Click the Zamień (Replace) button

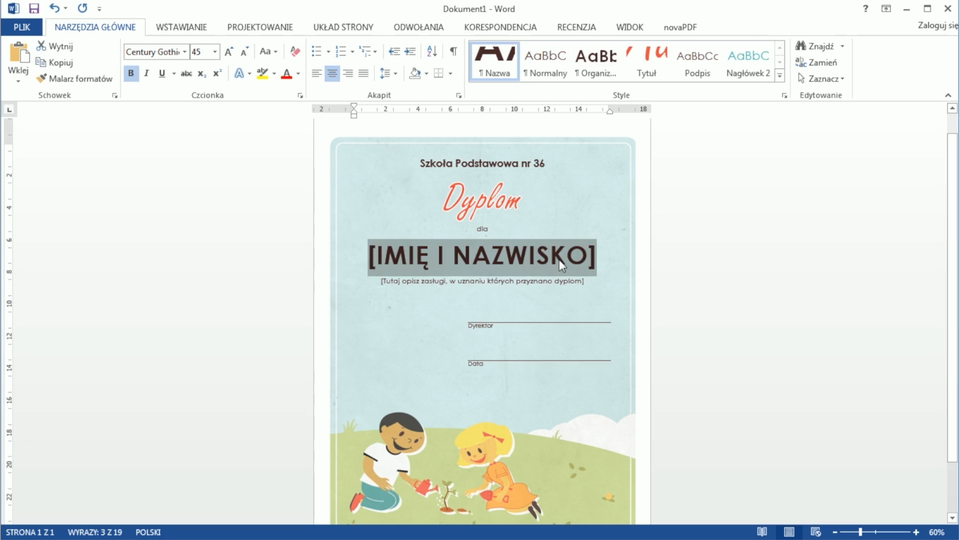pyautogui.click(x=817, y=62)
